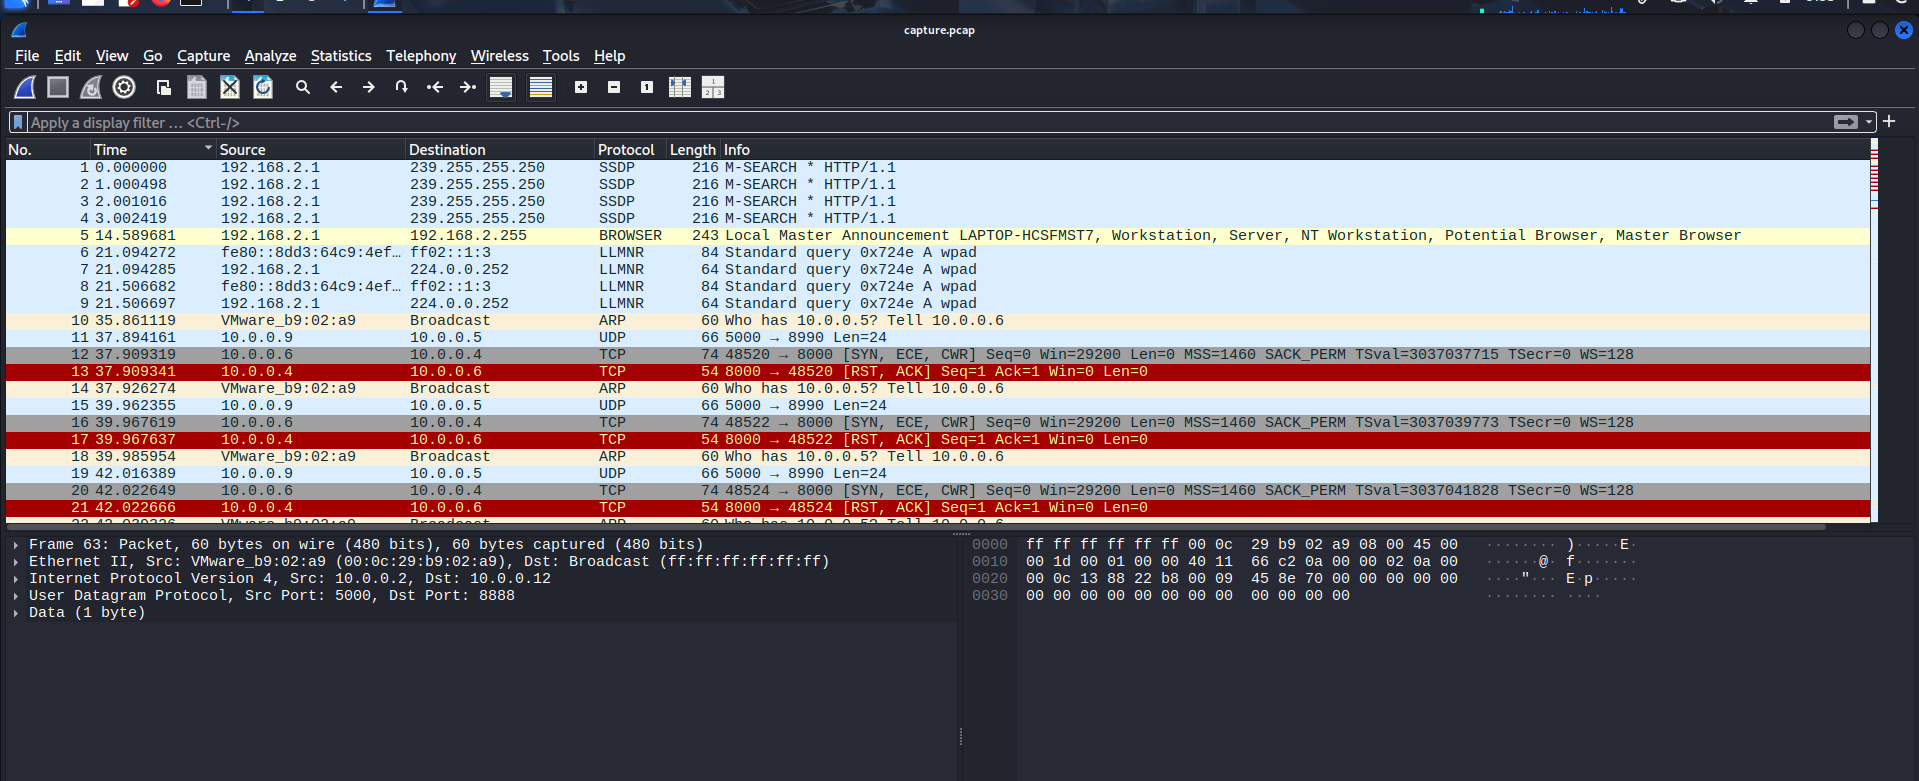Close the capture file using the toolbar
Screen dimensions: 1919x781
230,88
